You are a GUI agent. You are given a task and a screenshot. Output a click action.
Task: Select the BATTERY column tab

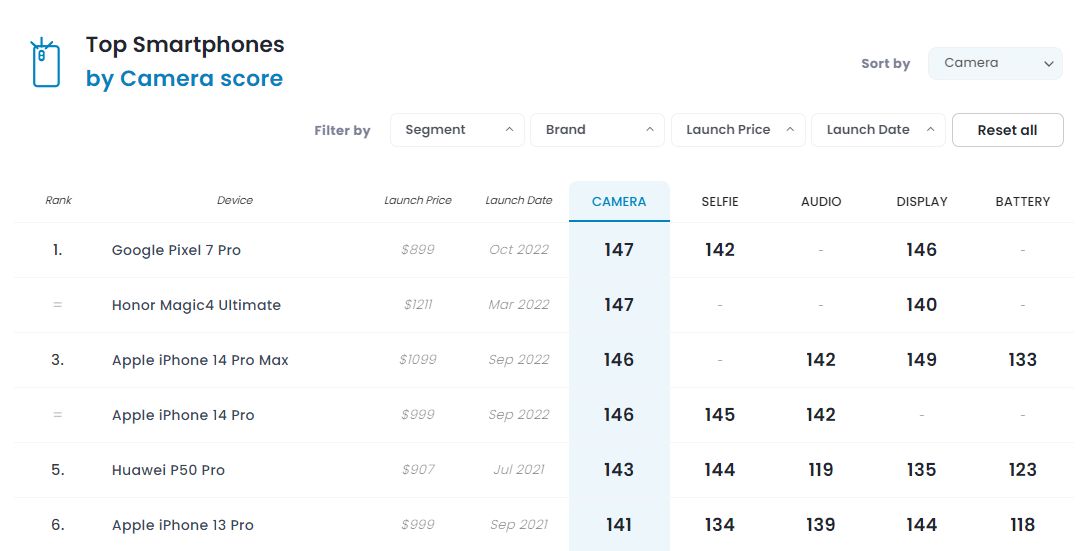click(1022, 201)
